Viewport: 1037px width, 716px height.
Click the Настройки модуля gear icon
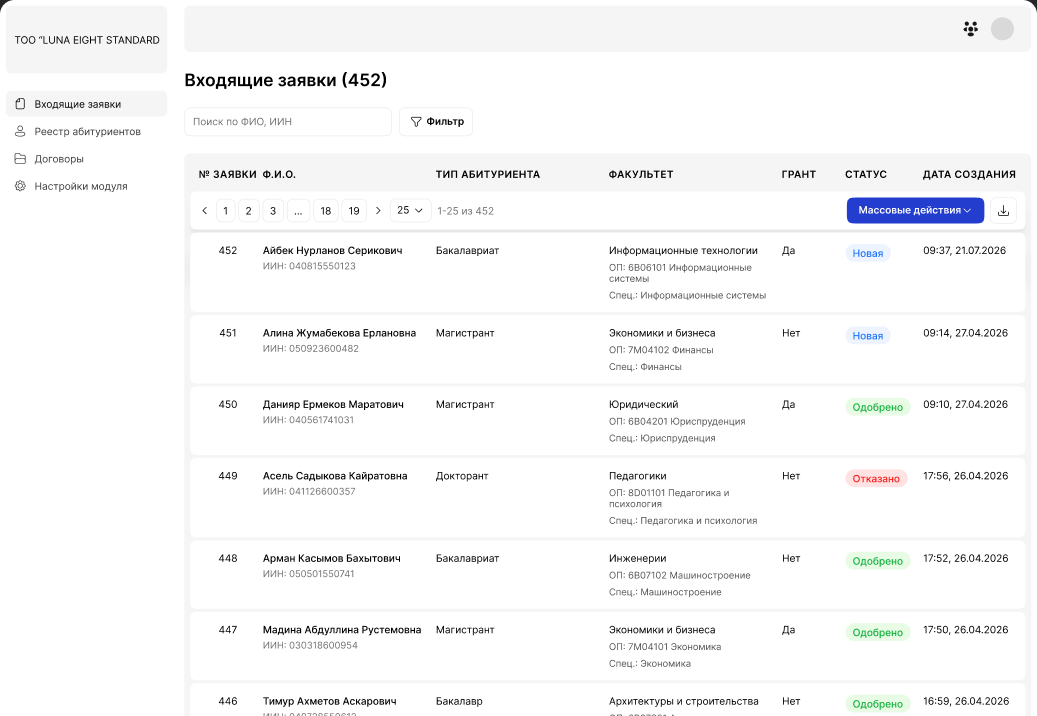click(x=21, y=186)
